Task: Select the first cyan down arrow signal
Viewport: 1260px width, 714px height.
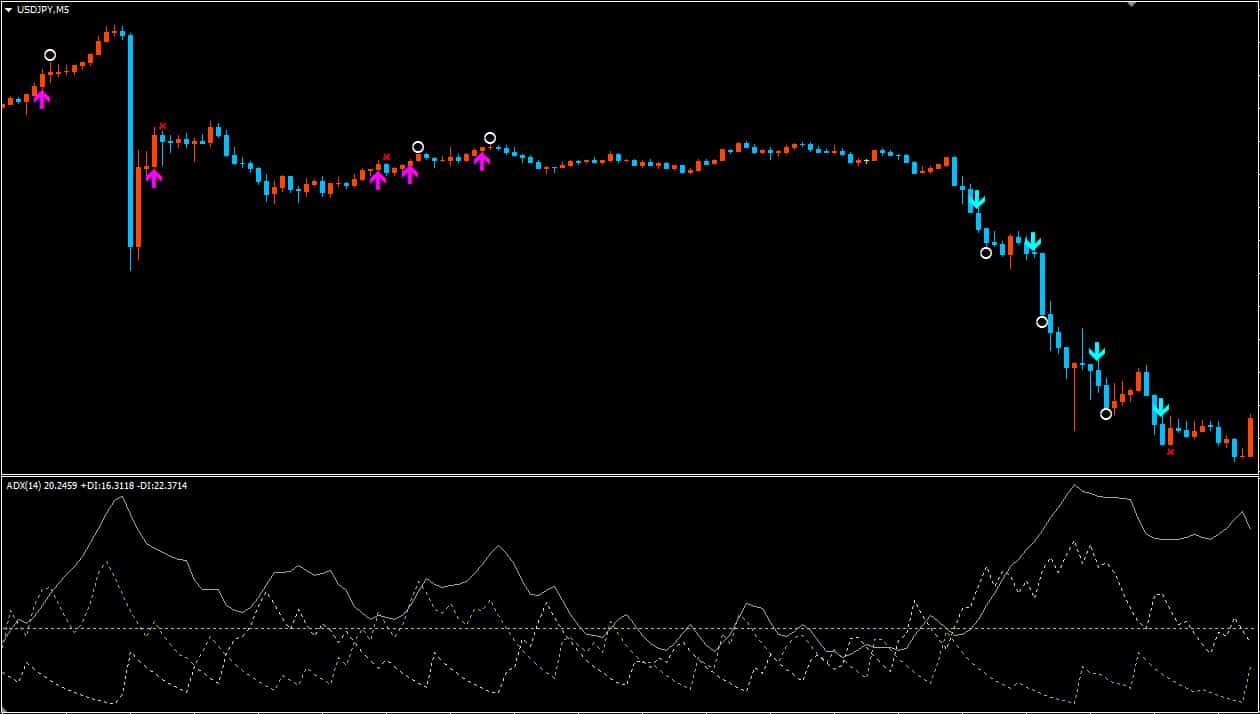Action: (x=976, y=201)
